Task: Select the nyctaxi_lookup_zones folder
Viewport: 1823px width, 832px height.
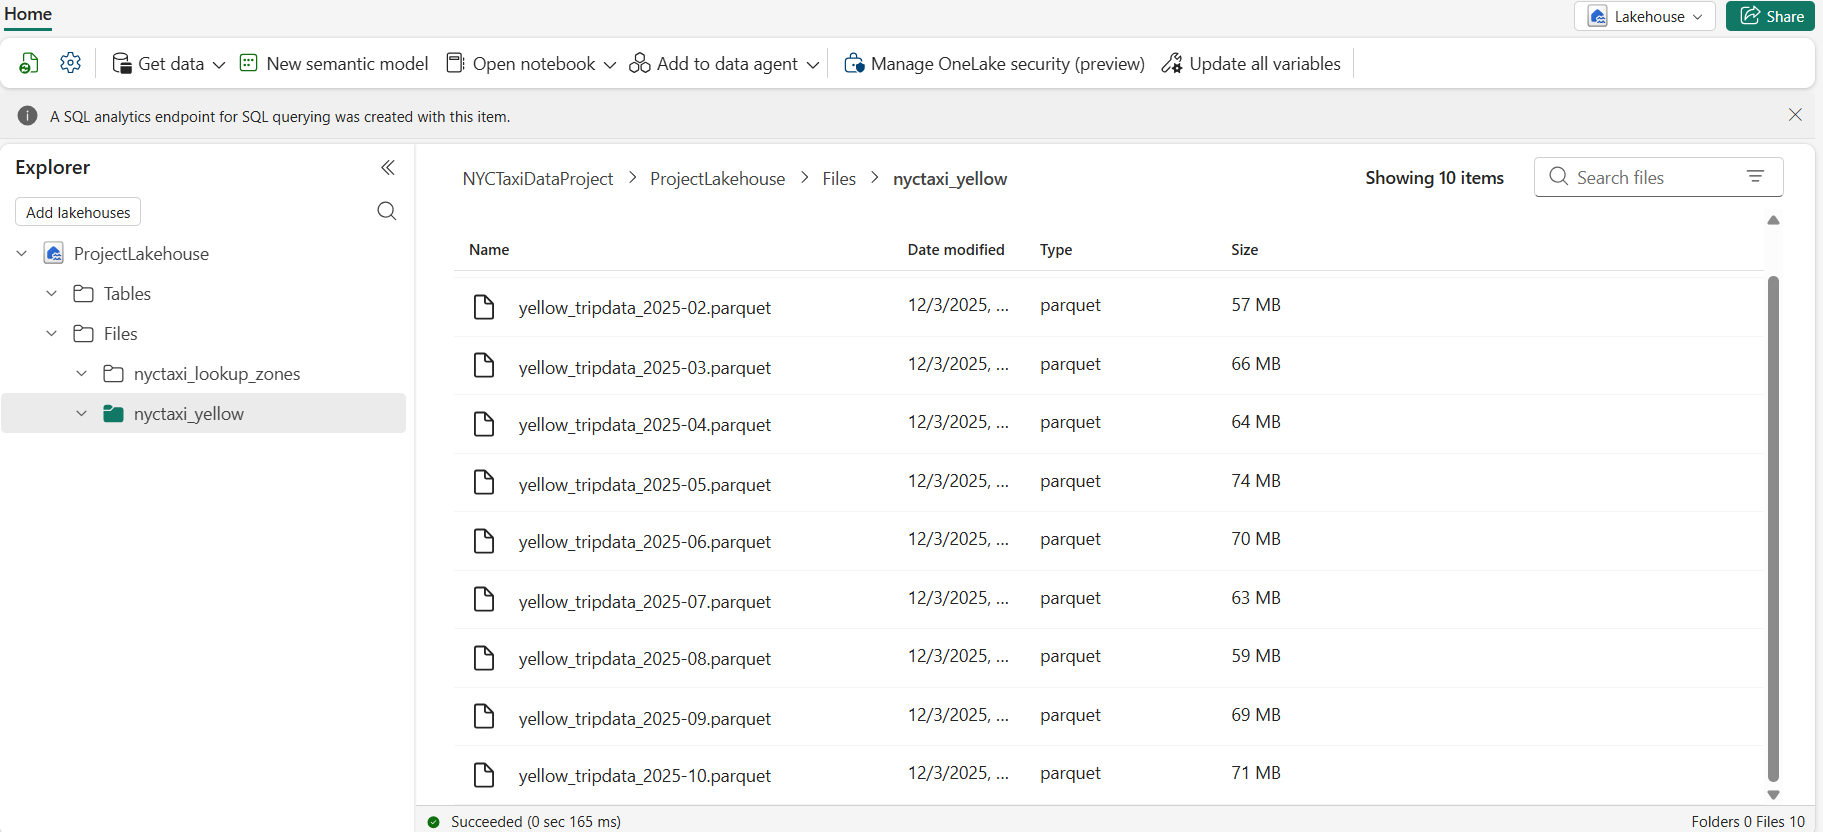Action: (216, 374)
